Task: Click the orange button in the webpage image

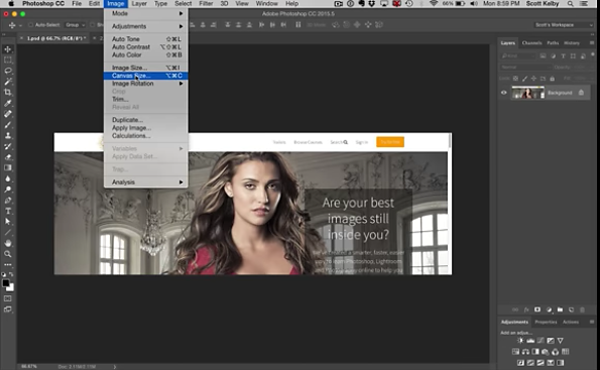Action: [x=390, y=142]
